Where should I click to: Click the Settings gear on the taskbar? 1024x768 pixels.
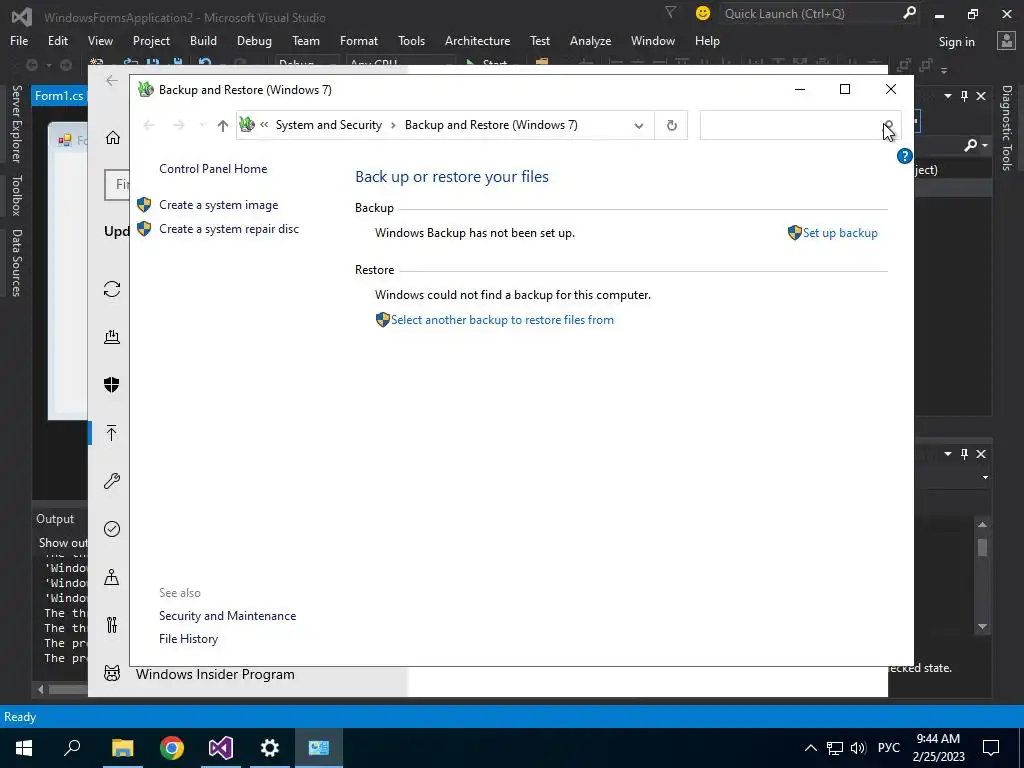coord(270,748)
